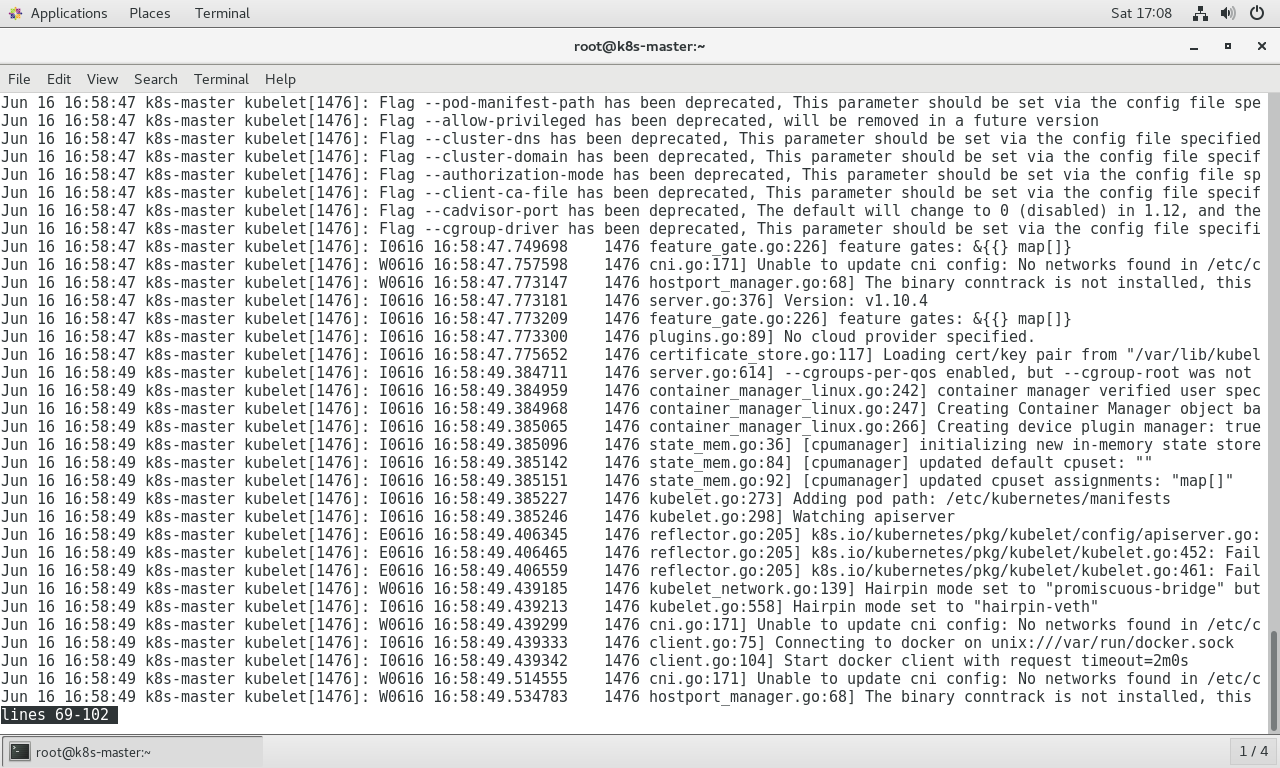Close the root@k8s-master terminal window

click(x=1261, y=46)
